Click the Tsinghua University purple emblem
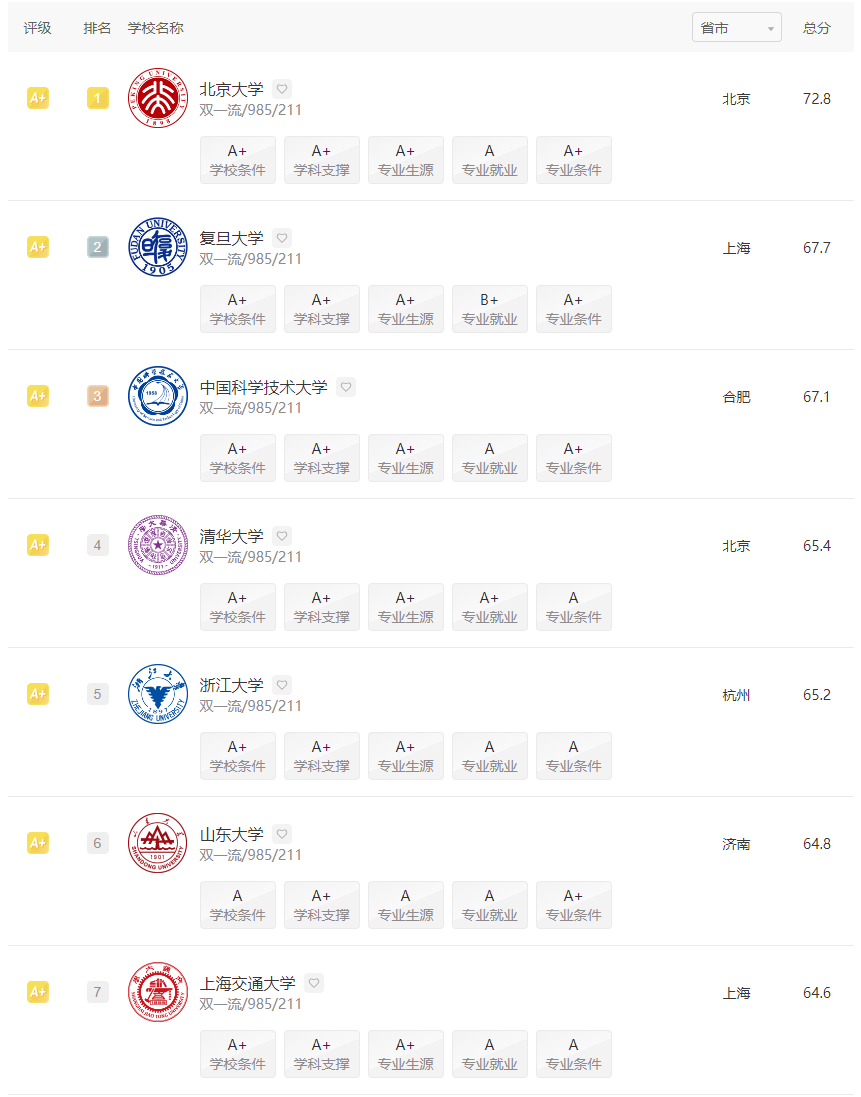This screenshot has width=861, height=1097. pyautogui.click(x=158, y=545)
